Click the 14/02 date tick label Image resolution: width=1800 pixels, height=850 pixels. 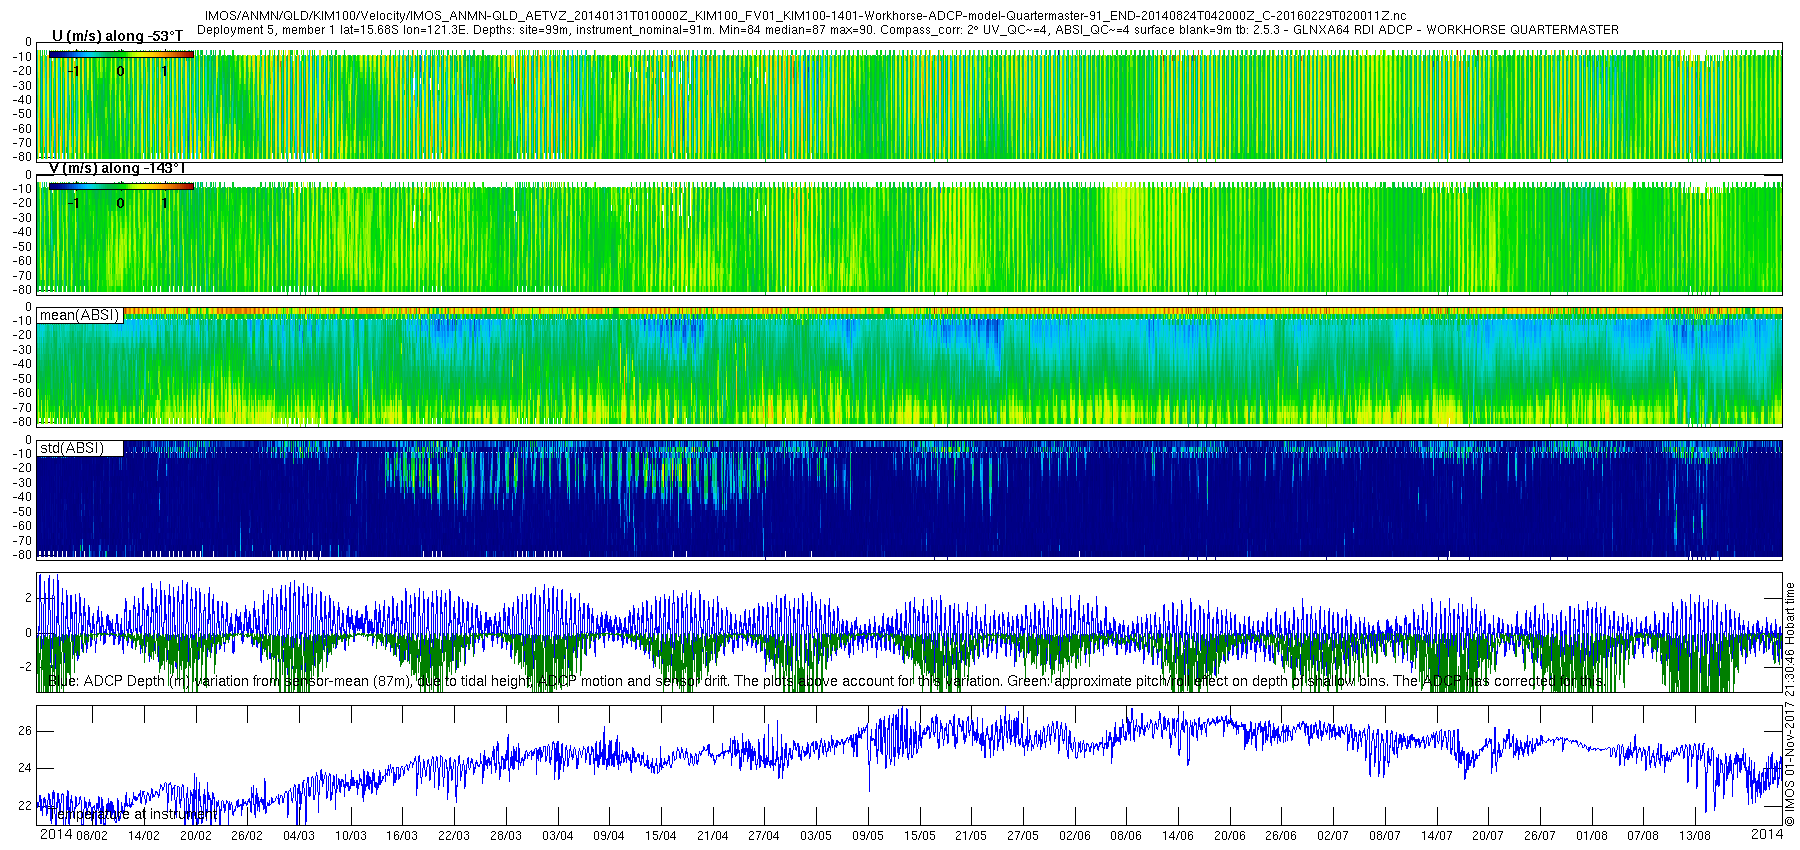click(x=143, y=836)
